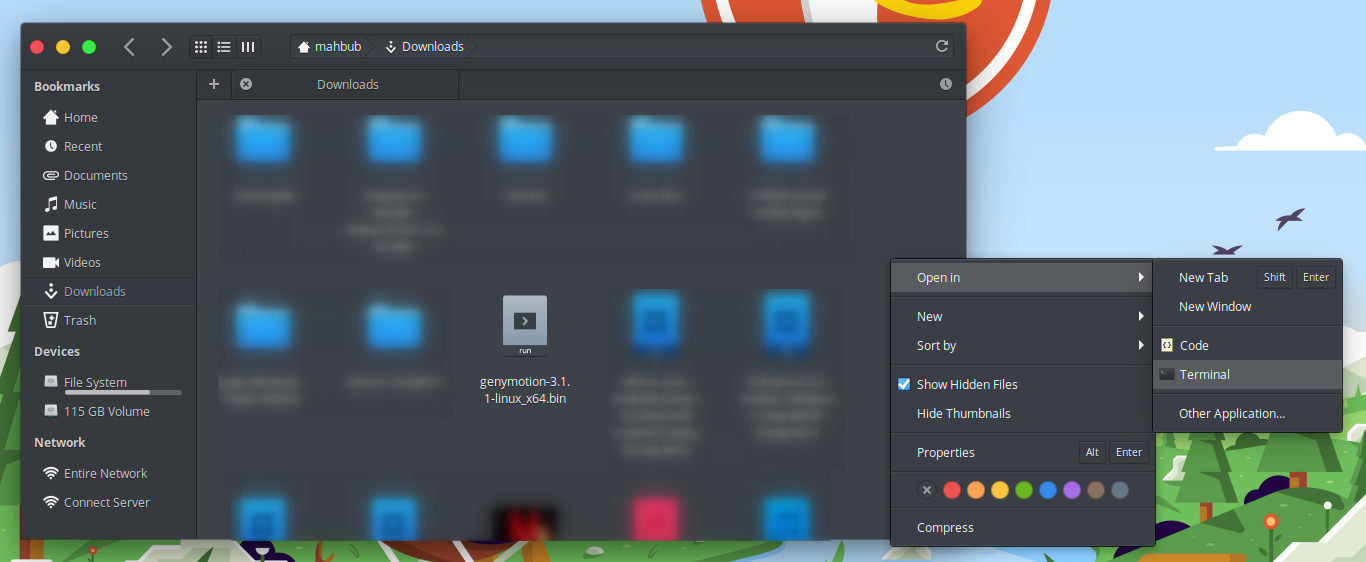Open in Code from the submenu
This screenshot has width=1366, height=562.
[x=1247, y=345]
